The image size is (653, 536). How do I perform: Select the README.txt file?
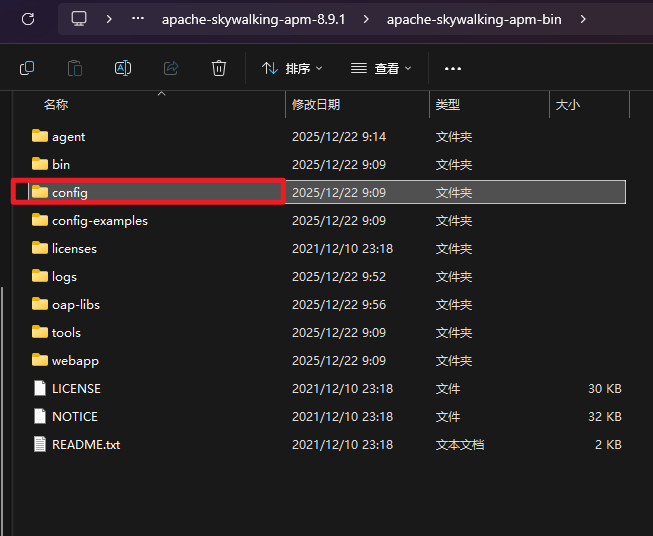pos(85,444)
